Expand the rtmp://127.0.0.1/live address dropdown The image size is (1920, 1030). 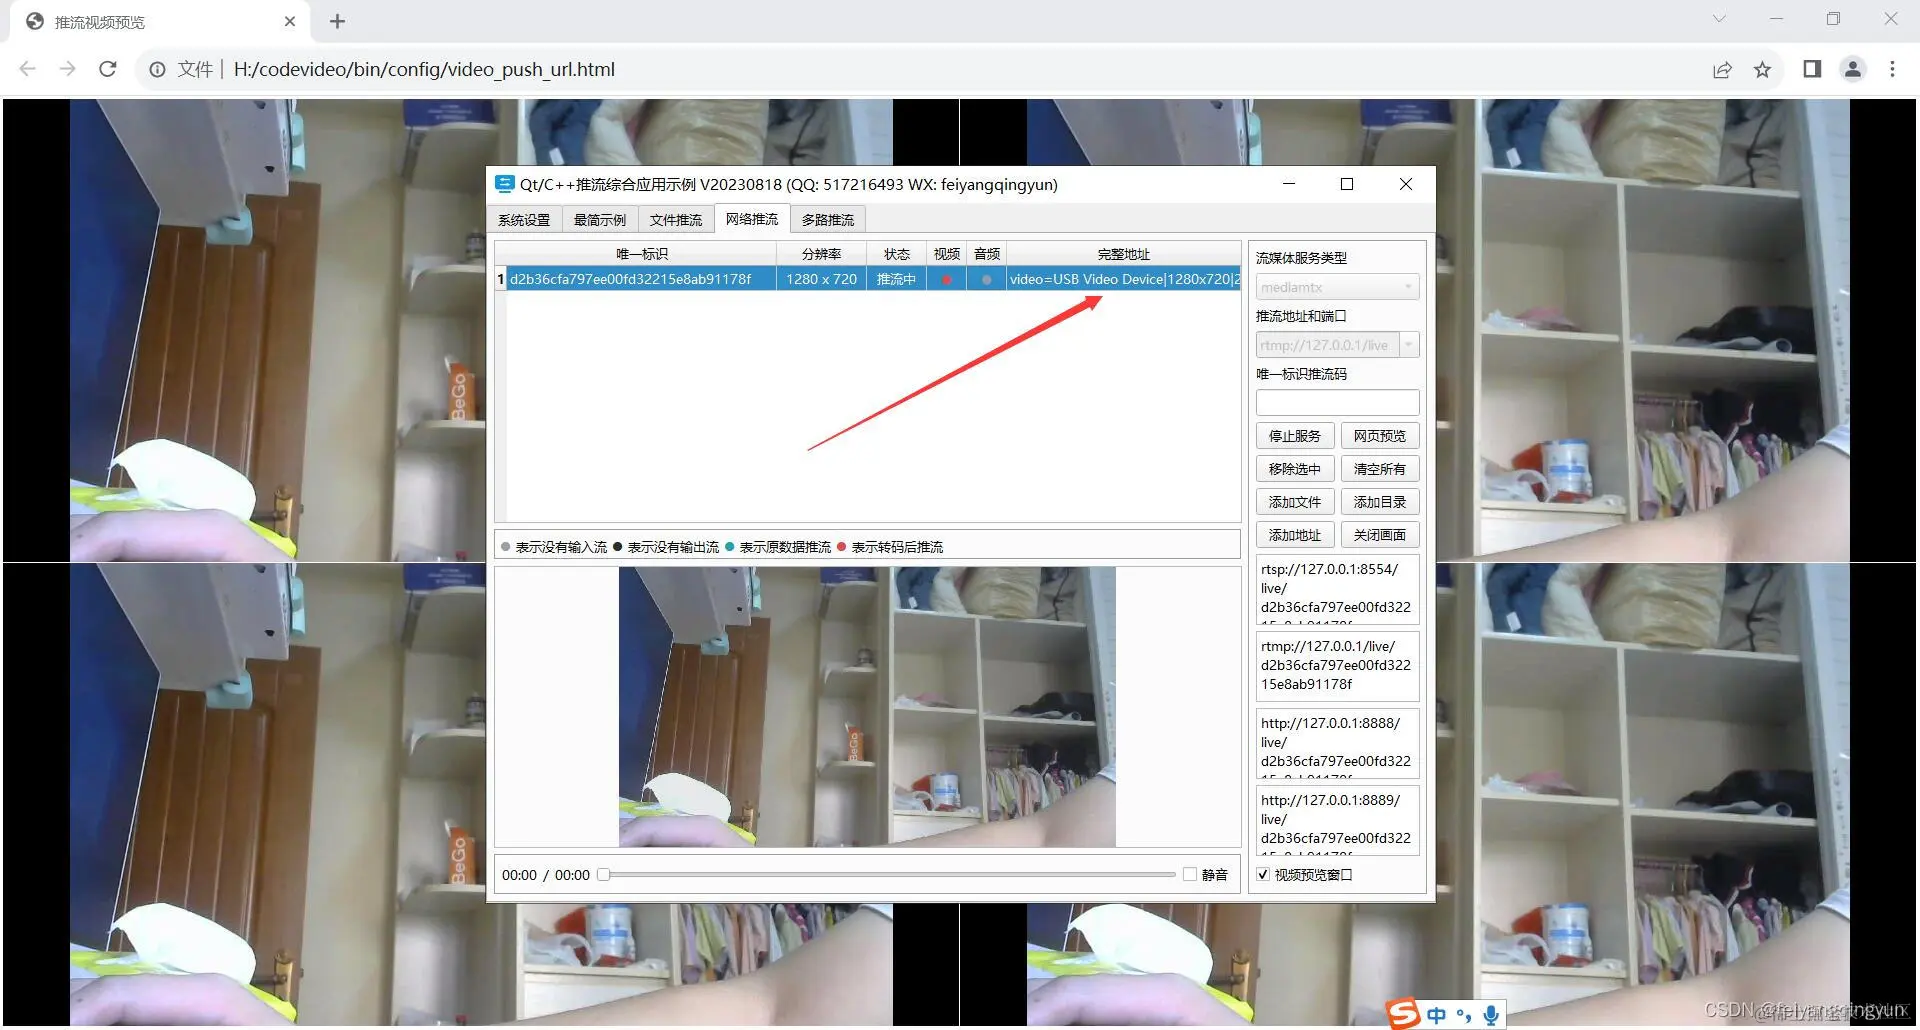point(1409,345)
